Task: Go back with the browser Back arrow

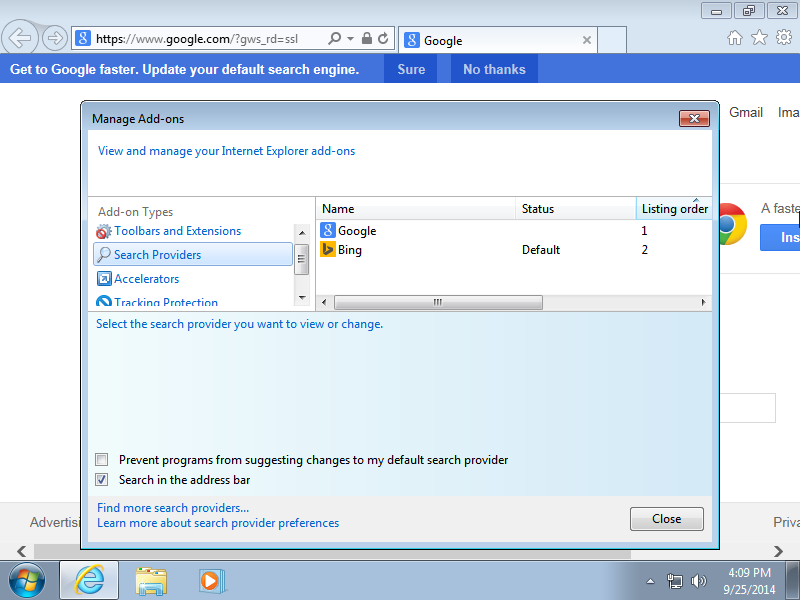Action: tap(20, 37)
